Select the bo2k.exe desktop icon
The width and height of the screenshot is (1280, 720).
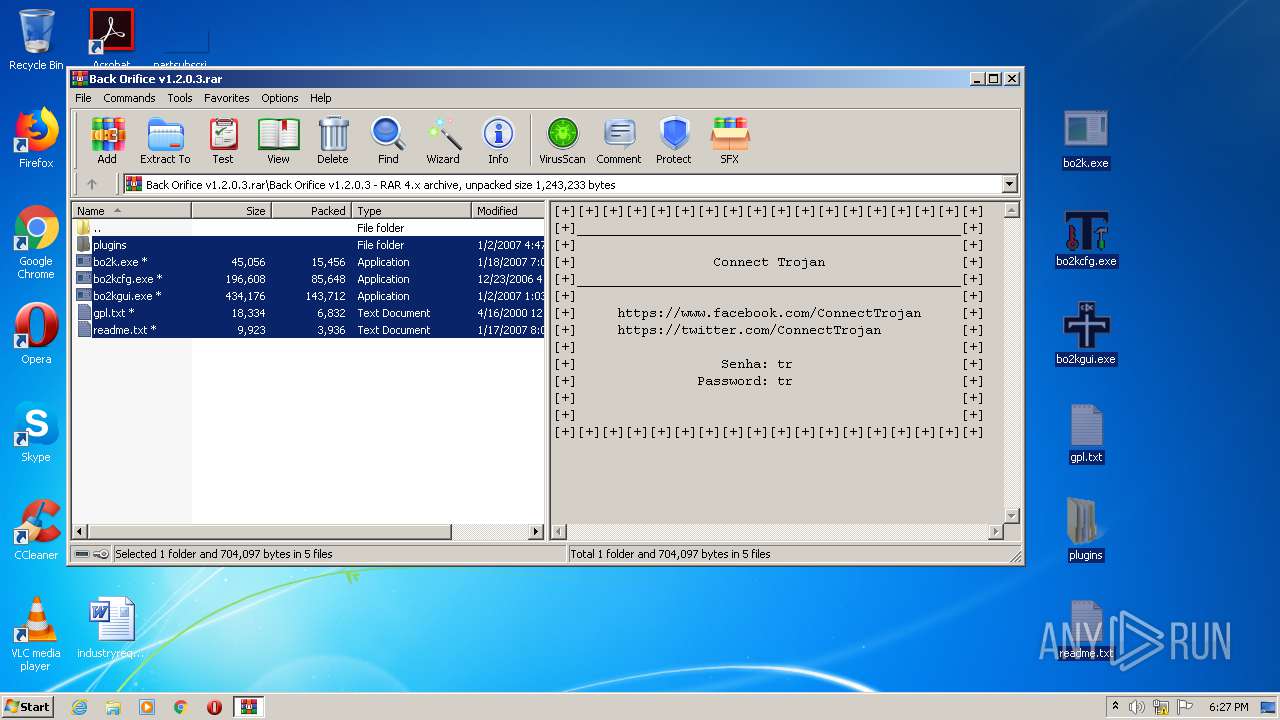tap(1086, 139)
